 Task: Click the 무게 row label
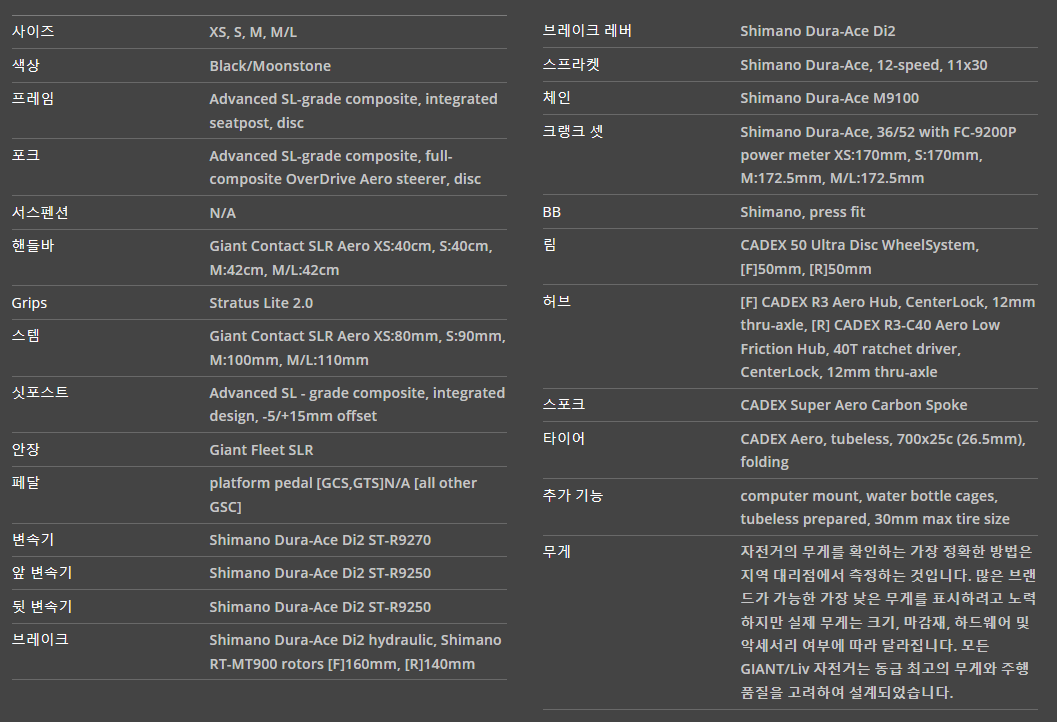(x=557, y=551)
